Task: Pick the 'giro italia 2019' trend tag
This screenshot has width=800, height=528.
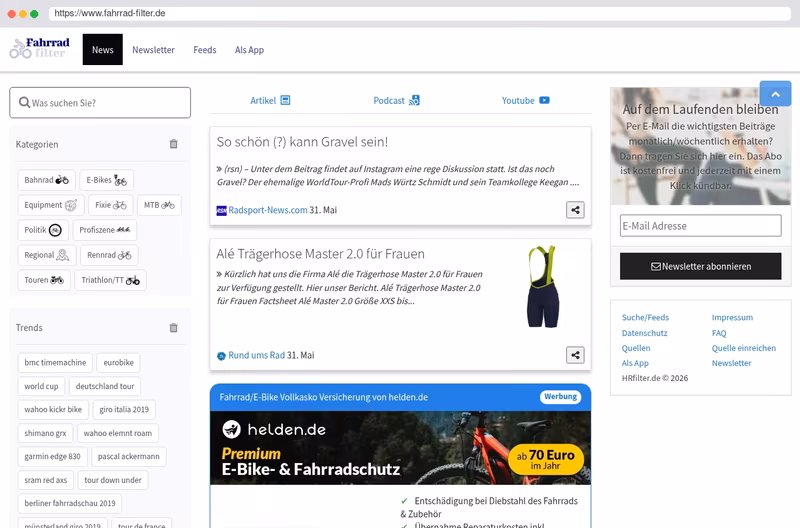Action: point(124,410)
